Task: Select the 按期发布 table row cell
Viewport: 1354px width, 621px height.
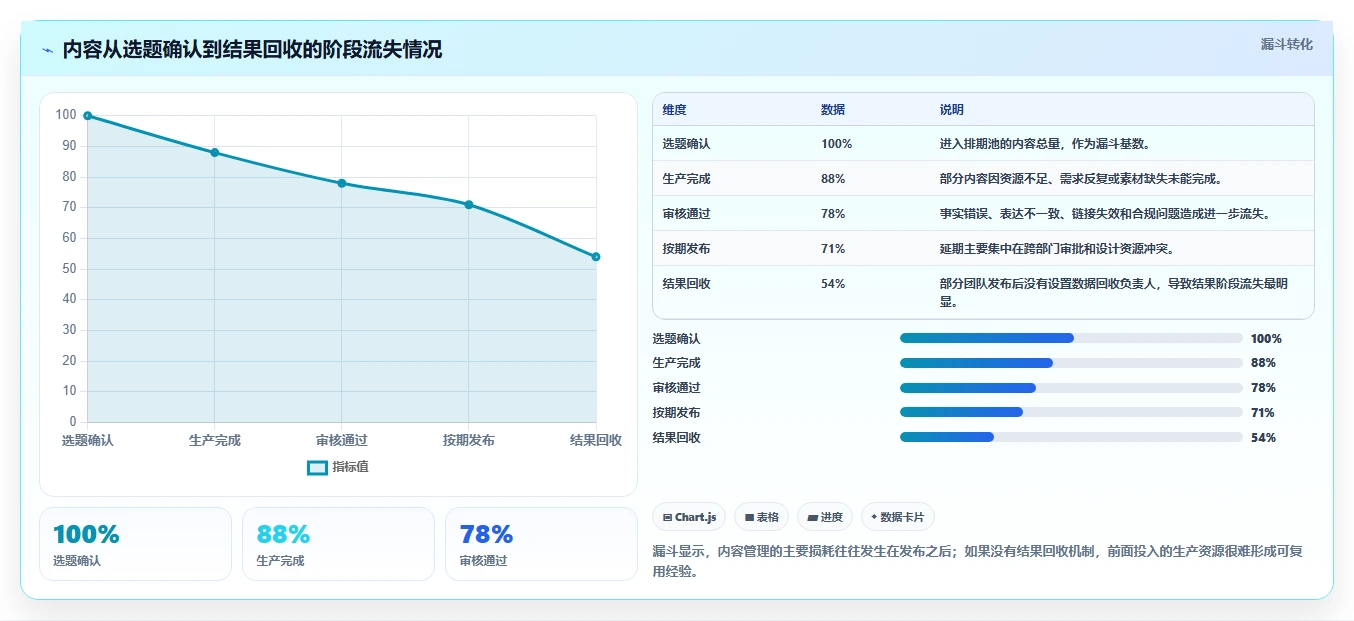Action: click(x=686, y=249)
